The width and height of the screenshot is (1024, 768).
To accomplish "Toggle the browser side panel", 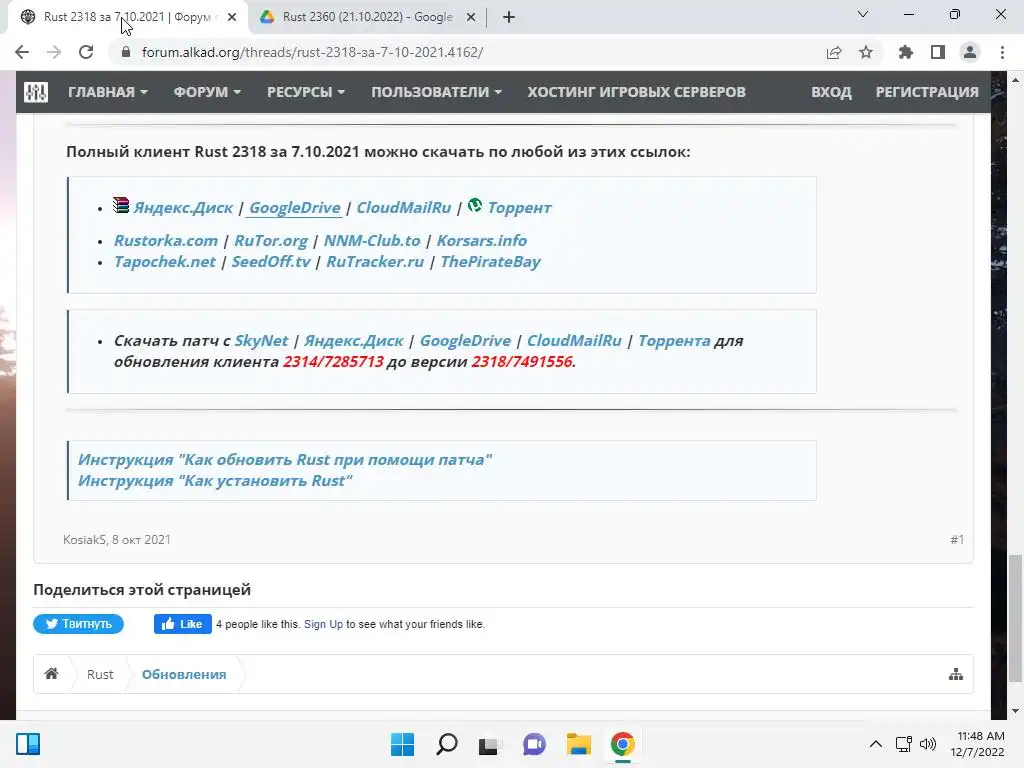I will click(x=938, y=52).
